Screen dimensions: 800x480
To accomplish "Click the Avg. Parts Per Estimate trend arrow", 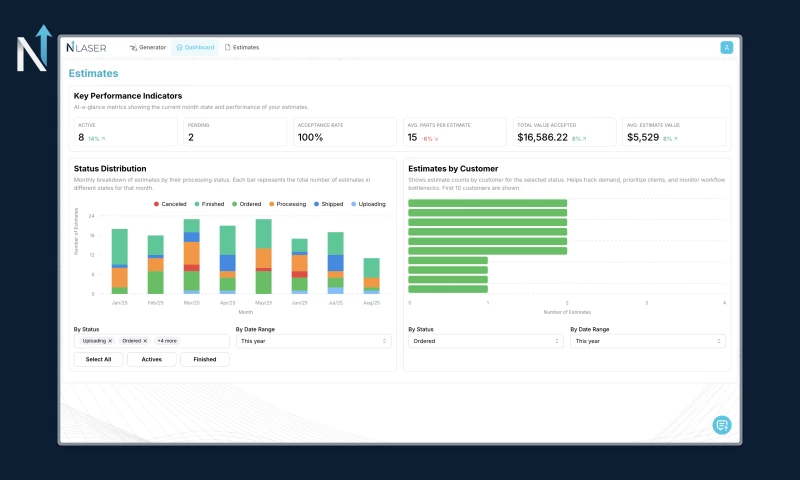I will 437,139.
